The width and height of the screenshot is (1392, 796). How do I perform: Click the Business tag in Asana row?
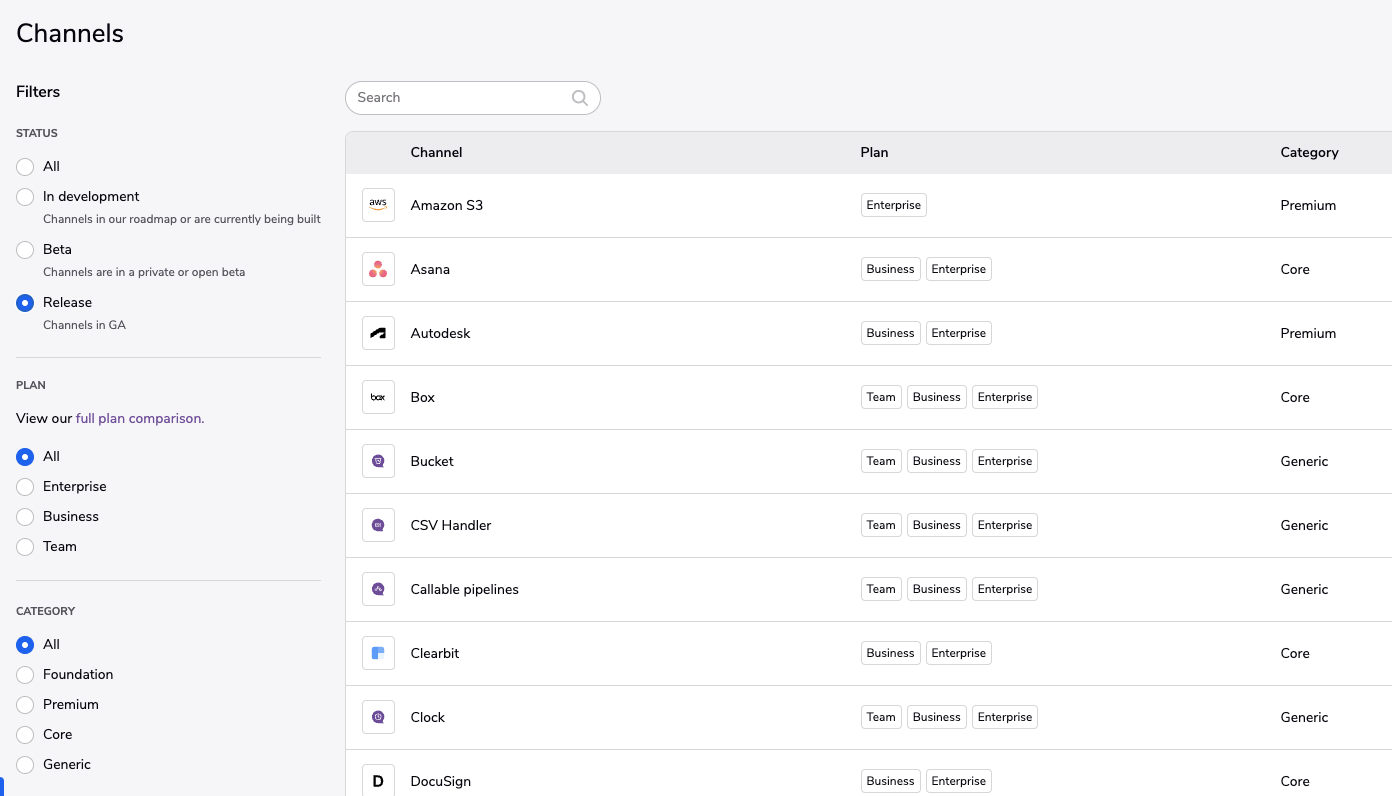click(x=890, y=269)
